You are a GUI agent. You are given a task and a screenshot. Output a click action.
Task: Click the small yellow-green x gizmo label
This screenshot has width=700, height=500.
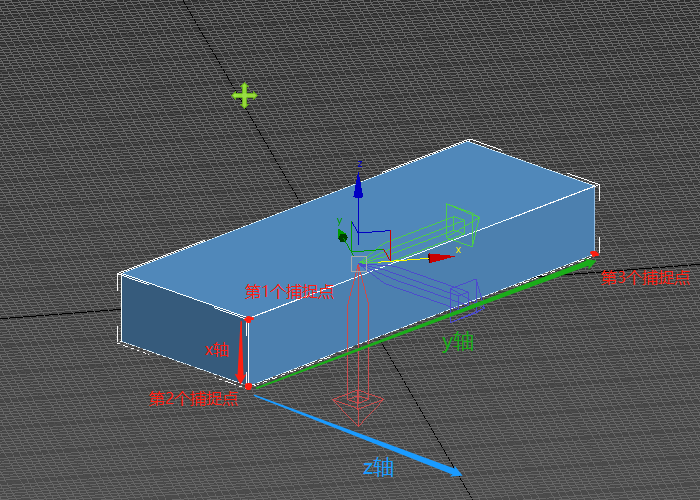[x=458, y=249]
